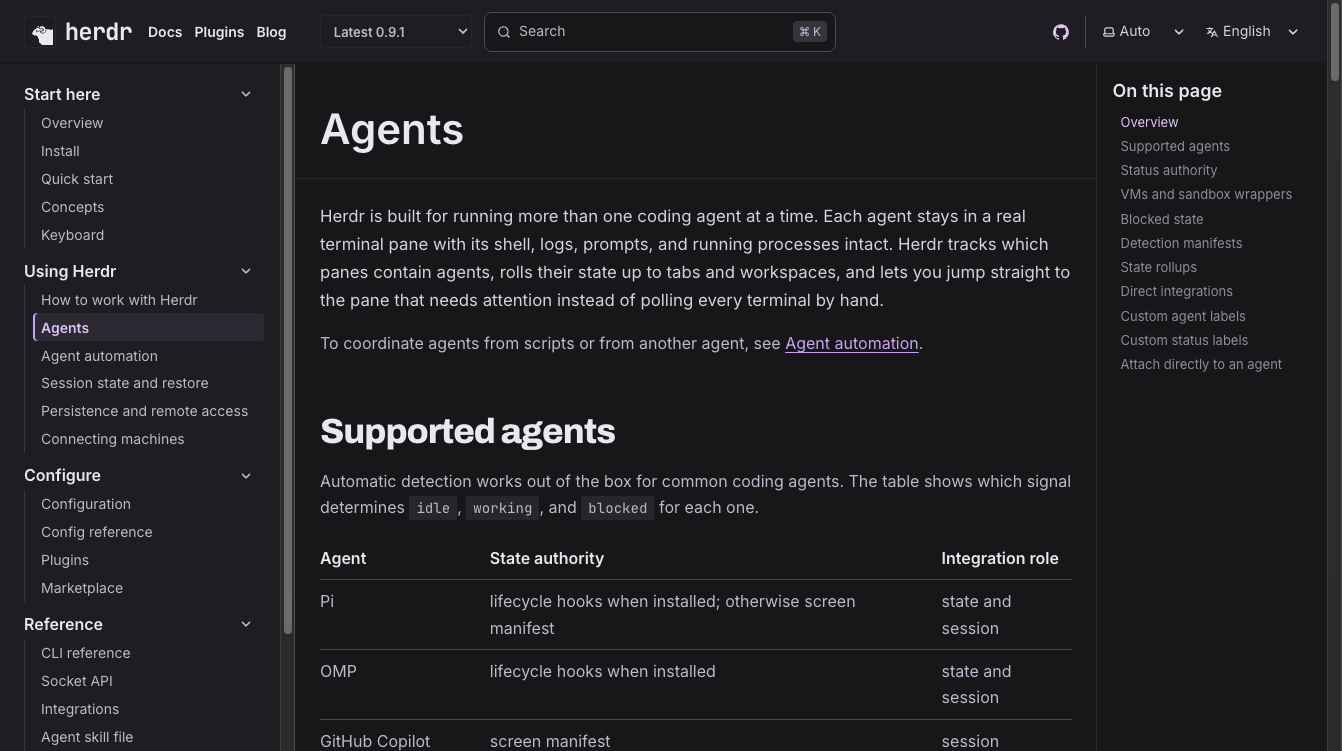Jump to Status authority section
Image resolution: width=1342 pixels, height=751 pixels.
pos(1169,170)
